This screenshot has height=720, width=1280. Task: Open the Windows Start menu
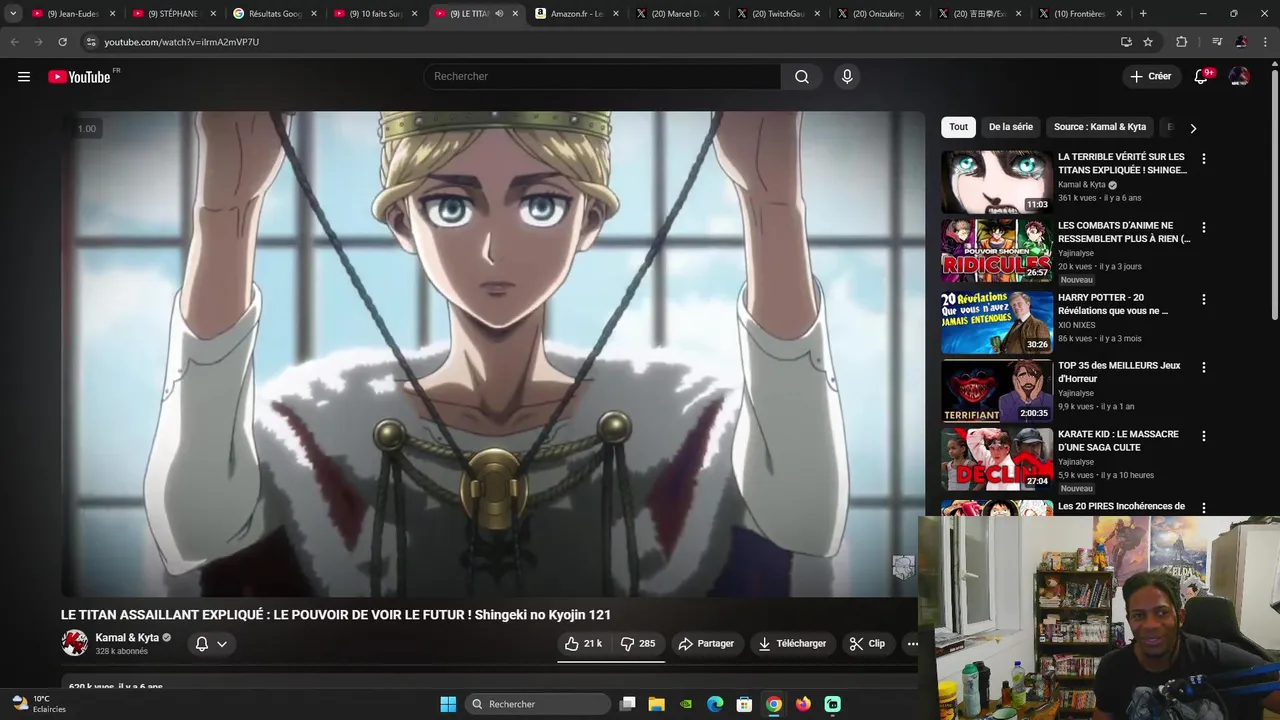point(448,704)
